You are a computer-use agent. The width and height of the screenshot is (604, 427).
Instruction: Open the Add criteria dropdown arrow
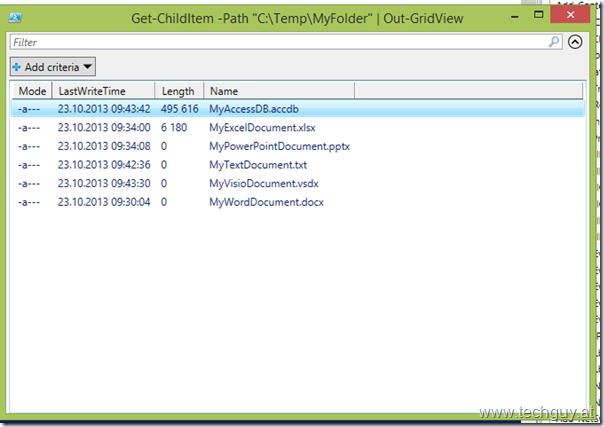coord(88,66)
